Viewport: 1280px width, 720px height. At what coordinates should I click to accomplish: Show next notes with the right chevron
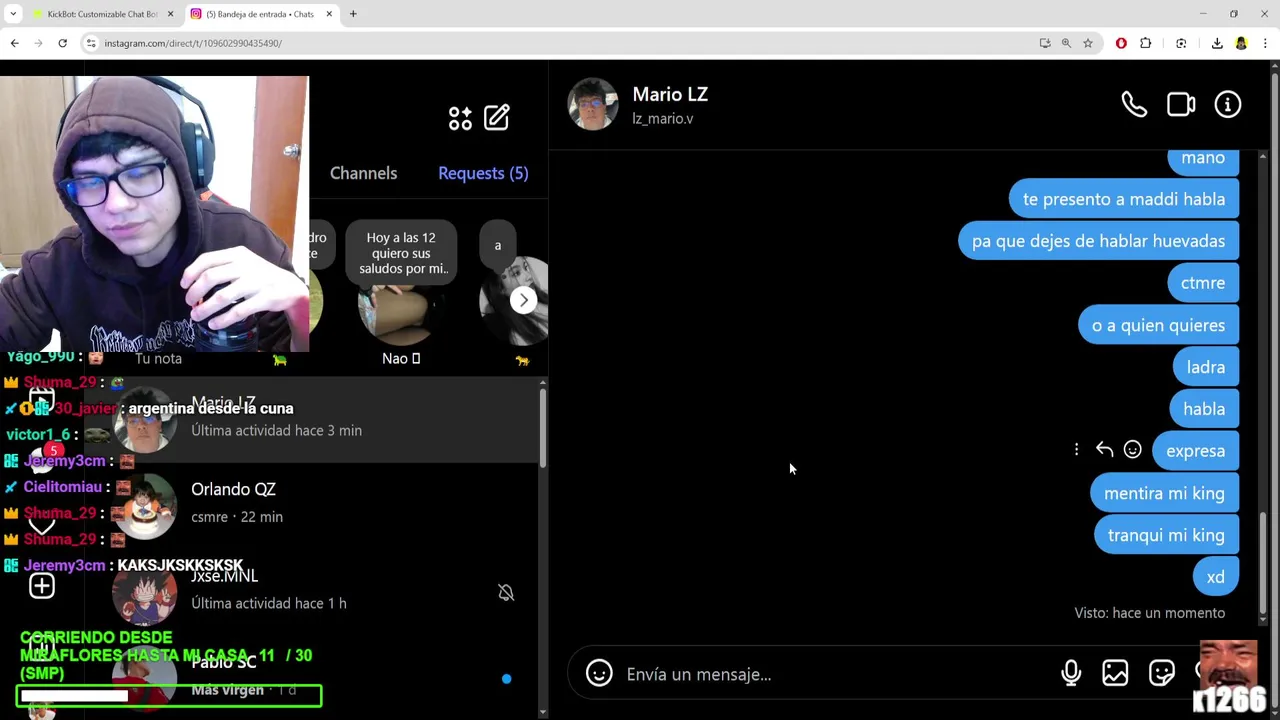point(523,300)
